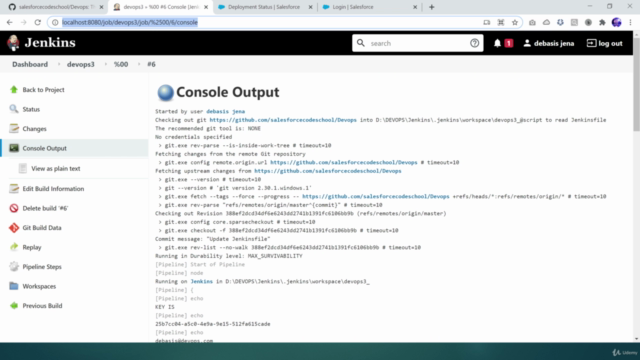Open the Status page link
The width and height of the screenshot is (640, 360).
(31, 109)
